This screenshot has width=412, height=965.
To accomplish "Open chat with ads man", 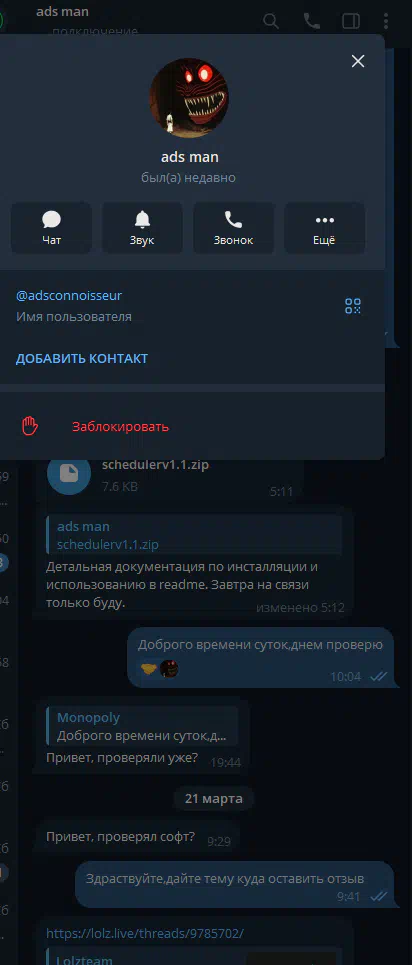I will tap(52, 228).
